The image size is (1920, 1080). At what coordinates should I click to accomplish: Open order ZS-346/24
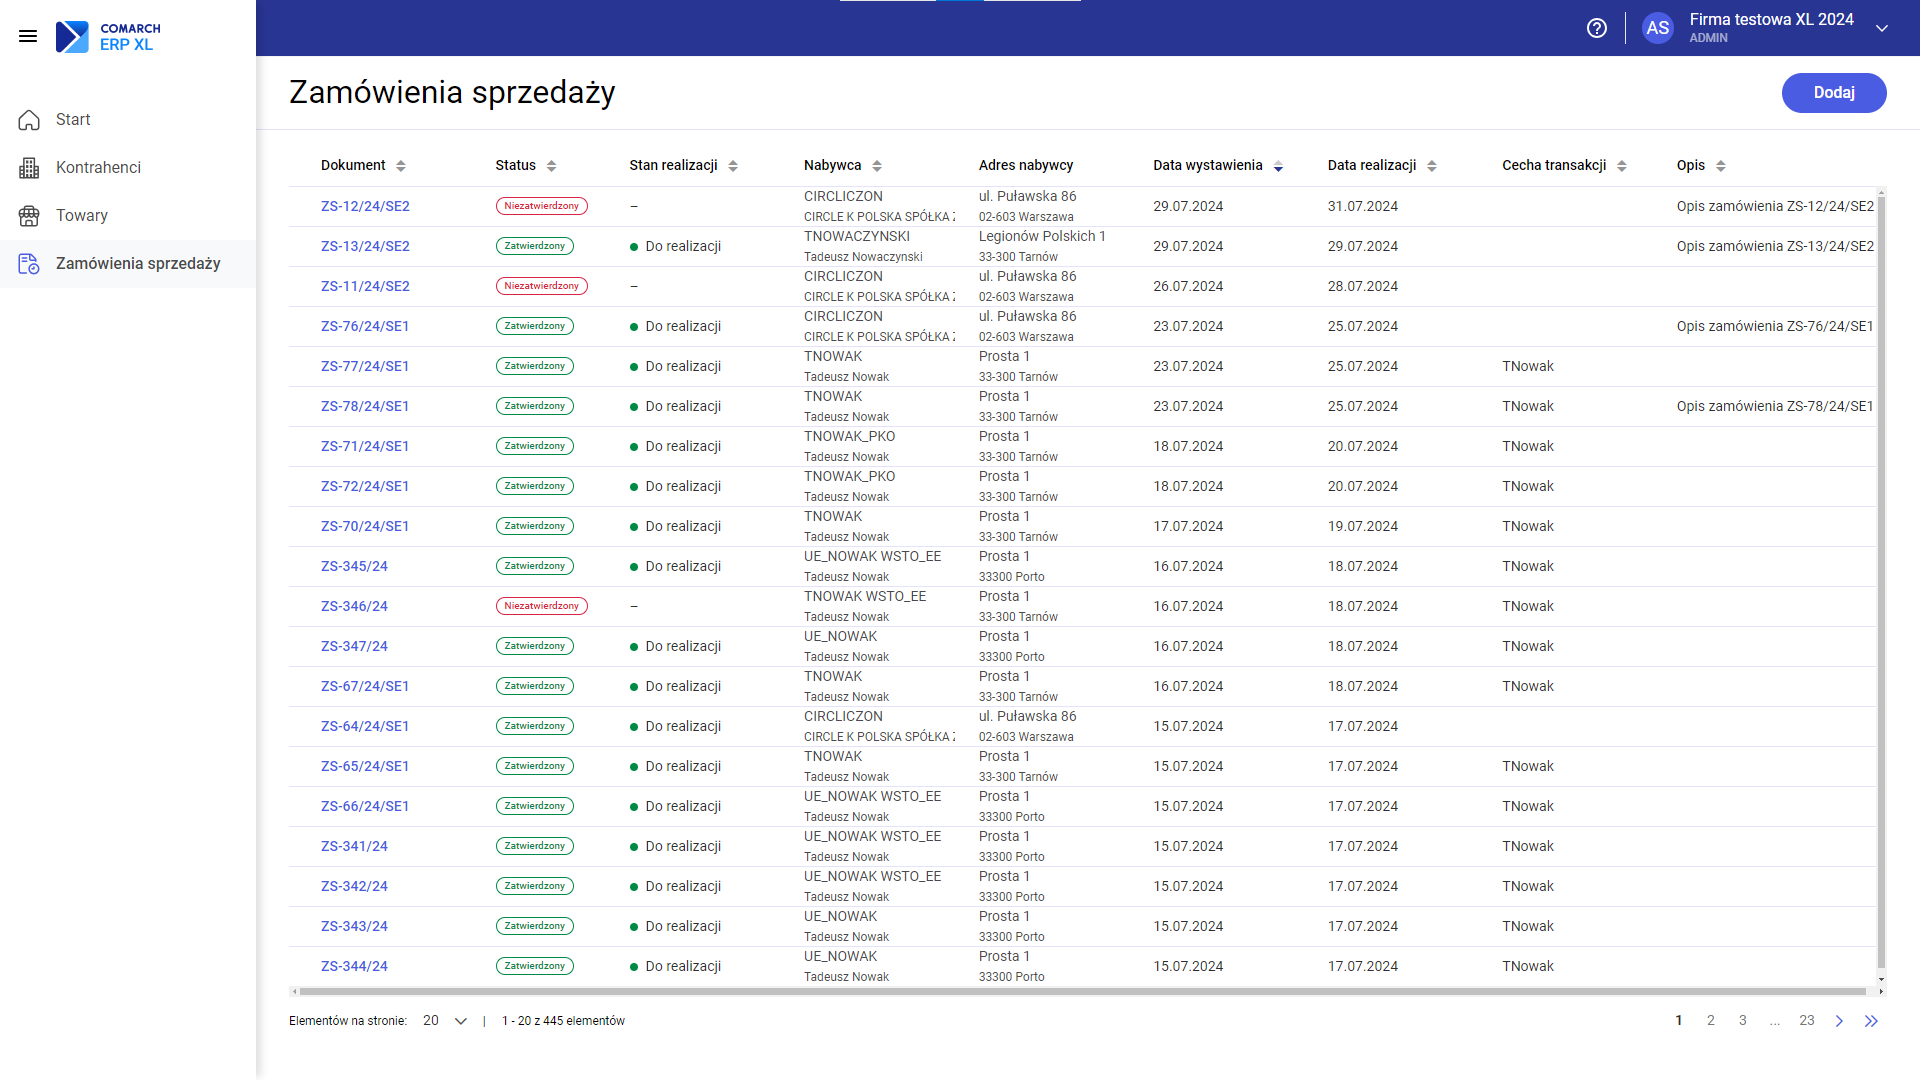pos(354,607)
